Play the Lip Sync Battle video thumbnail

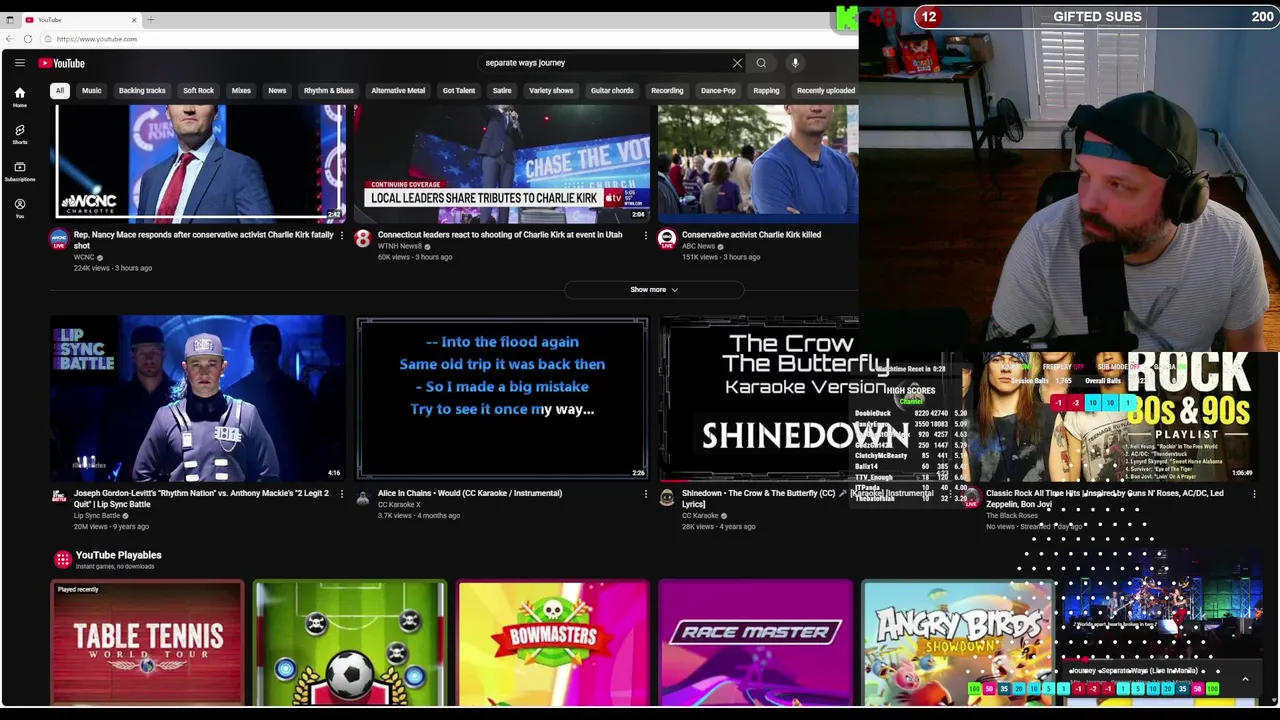click(198, 399)
